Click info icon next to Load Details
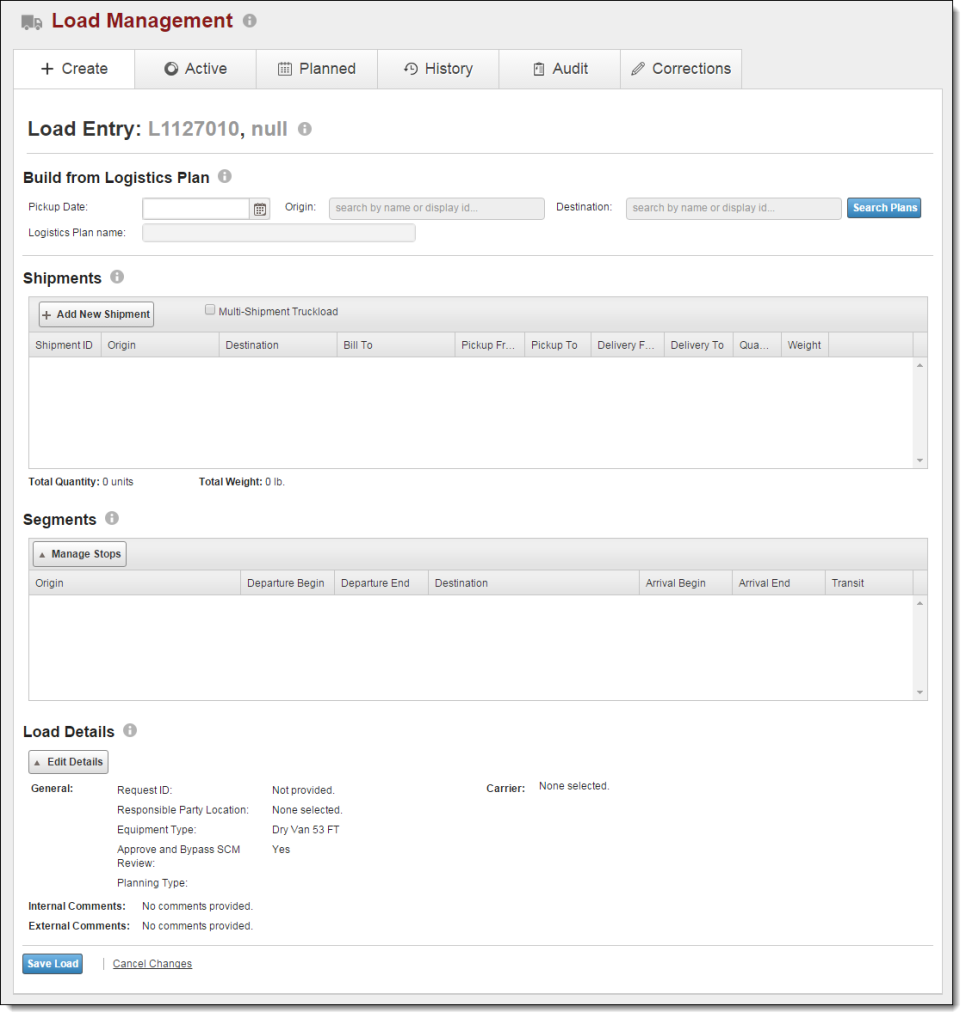 (x=130, y=731)
